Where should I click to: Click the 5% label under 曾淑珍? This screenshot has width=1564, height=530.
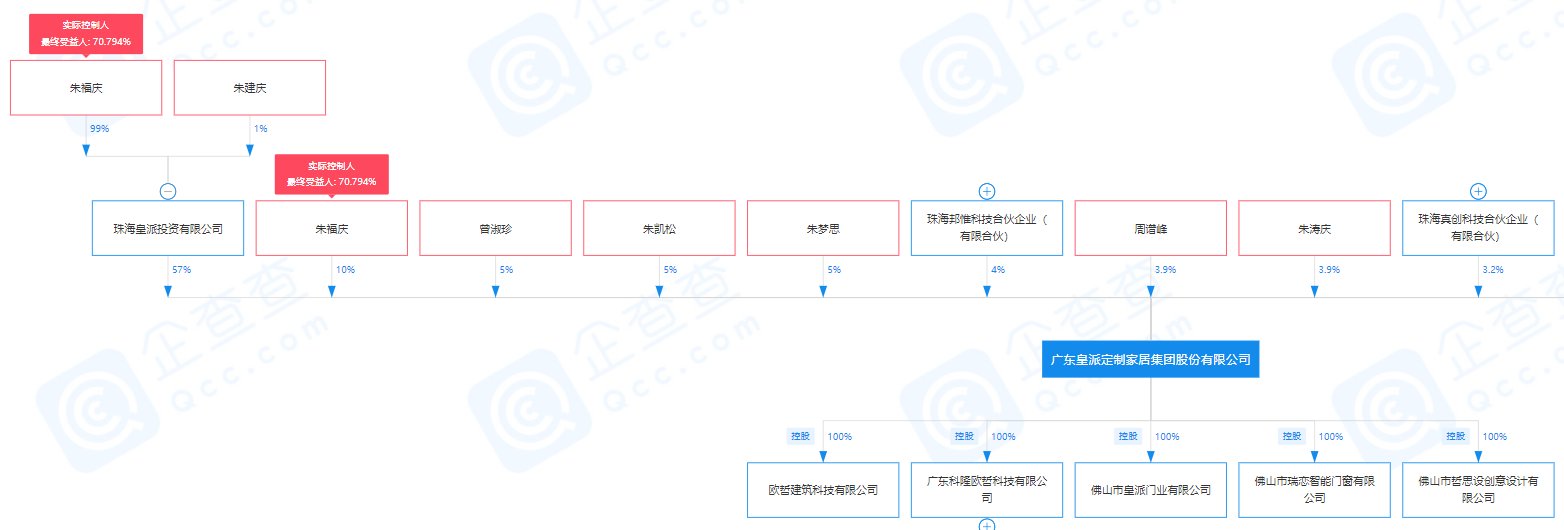coord(506,270)
